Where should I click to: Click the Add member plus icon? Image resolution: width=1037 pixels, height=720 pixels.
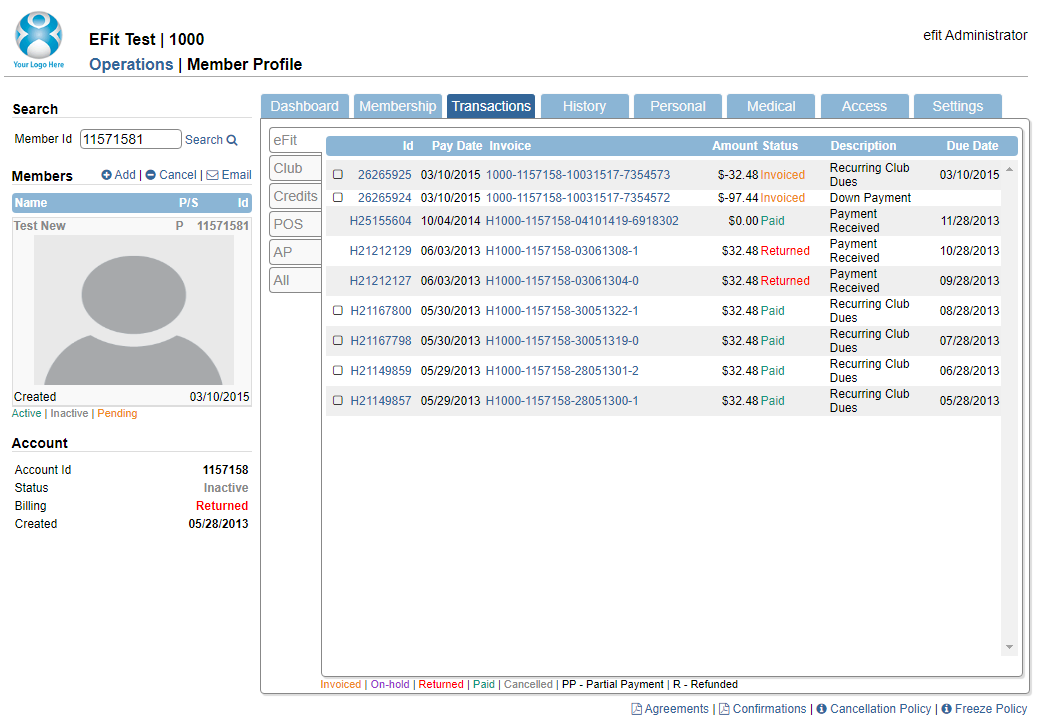pyautogui.click(x=106, y=175)
